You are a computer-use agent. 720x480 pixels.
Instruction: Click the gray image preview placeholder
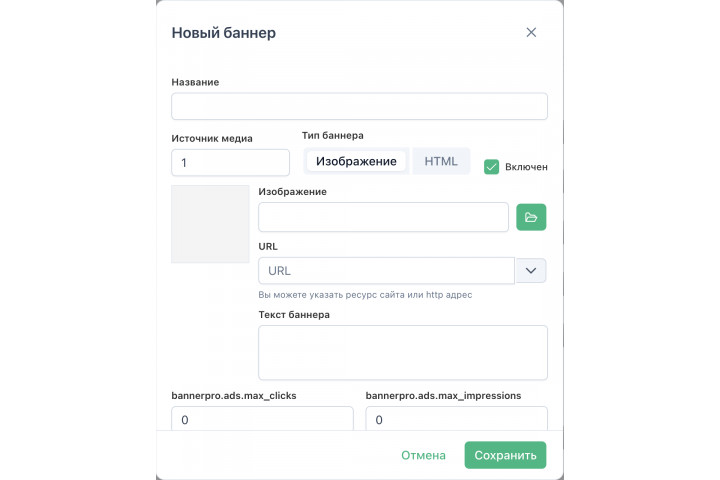(x=210, y=224)
